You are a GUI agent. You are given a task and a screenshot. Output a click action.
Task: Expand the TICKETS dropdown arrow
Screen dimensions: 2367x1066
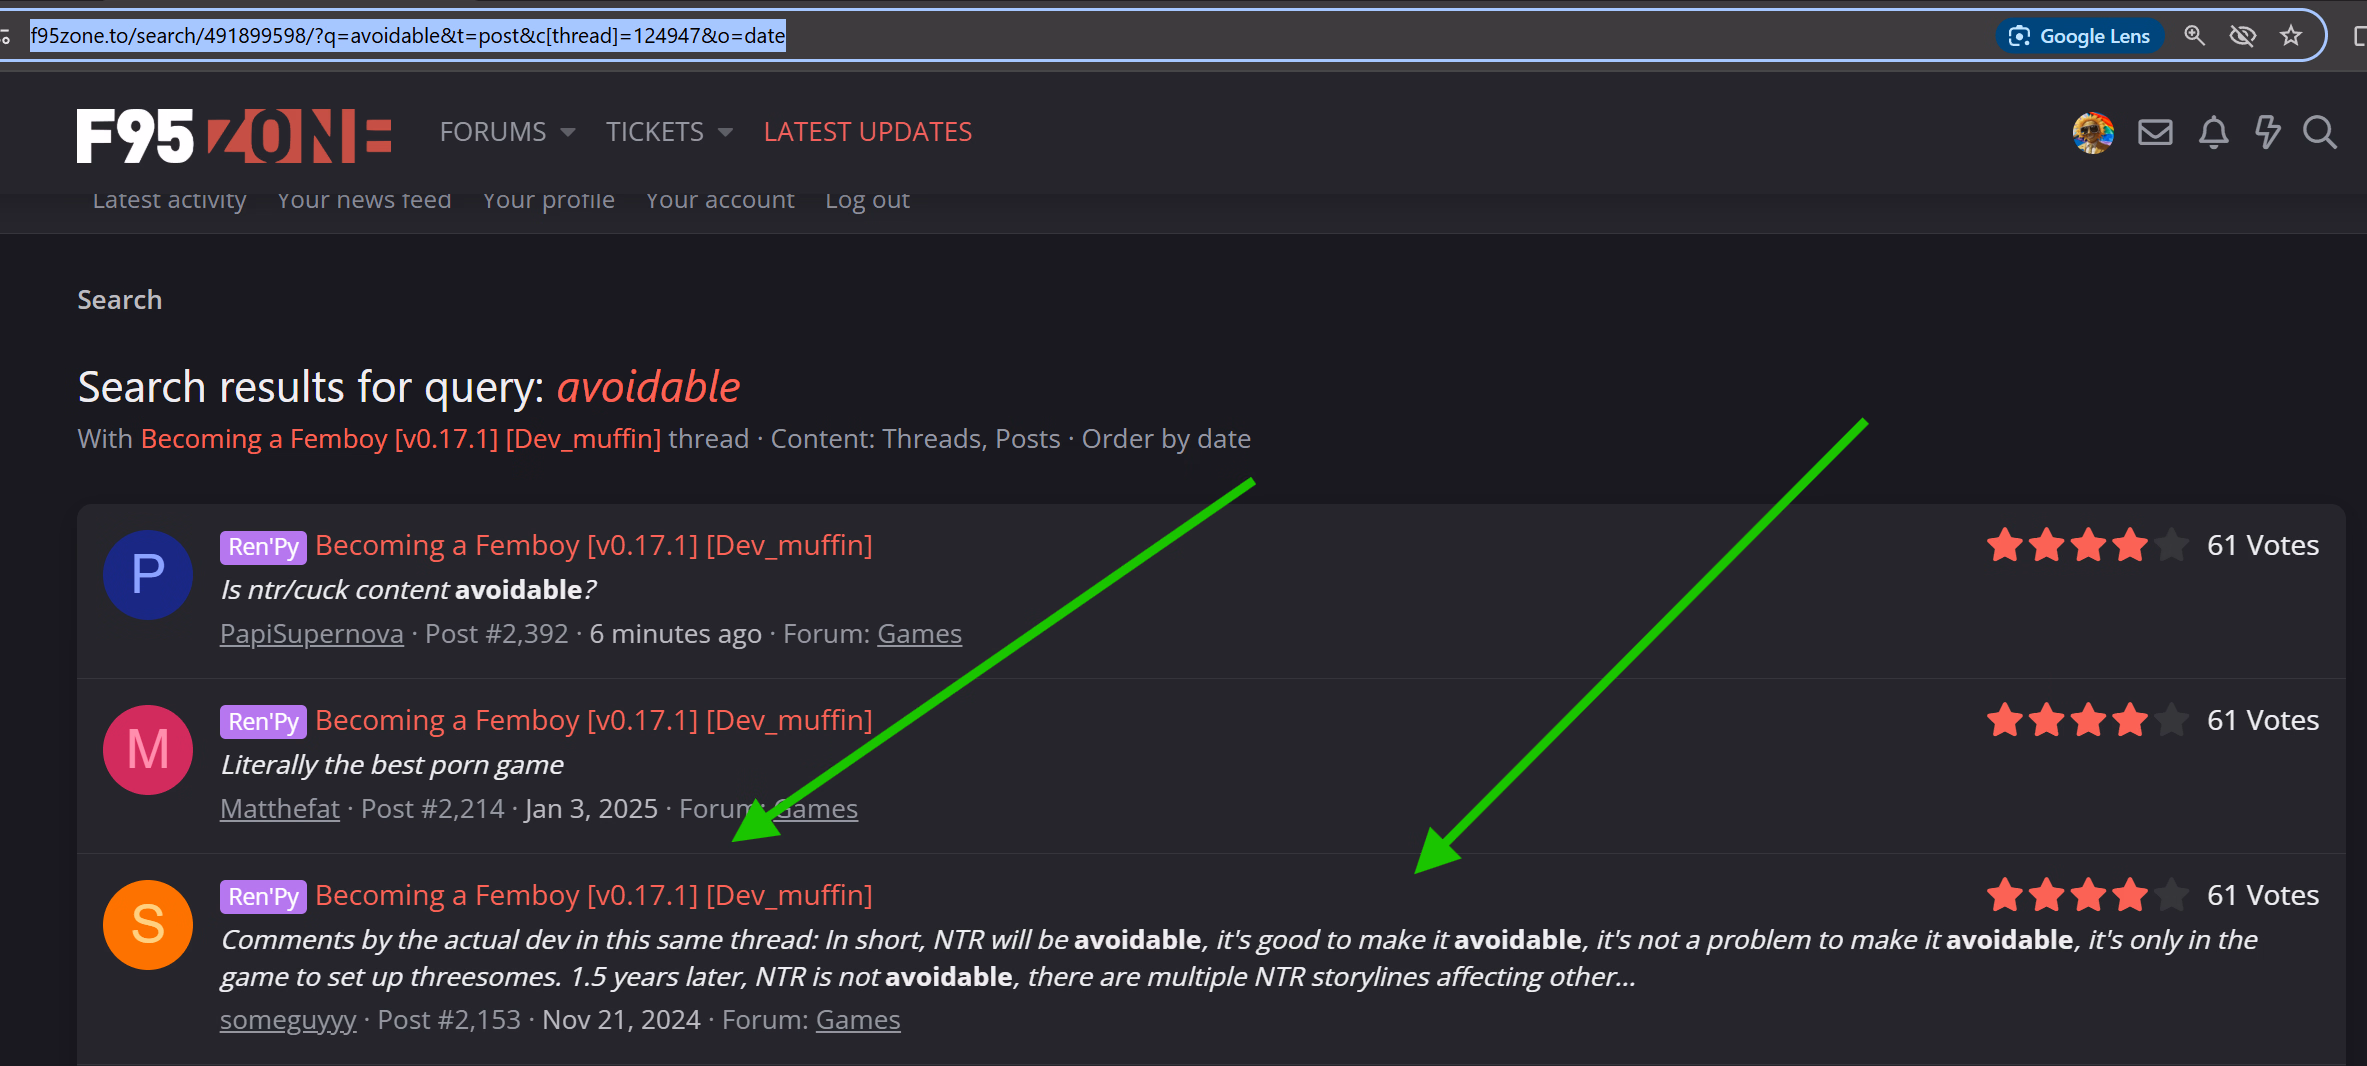pyautogui.click(x=726, y=132)
